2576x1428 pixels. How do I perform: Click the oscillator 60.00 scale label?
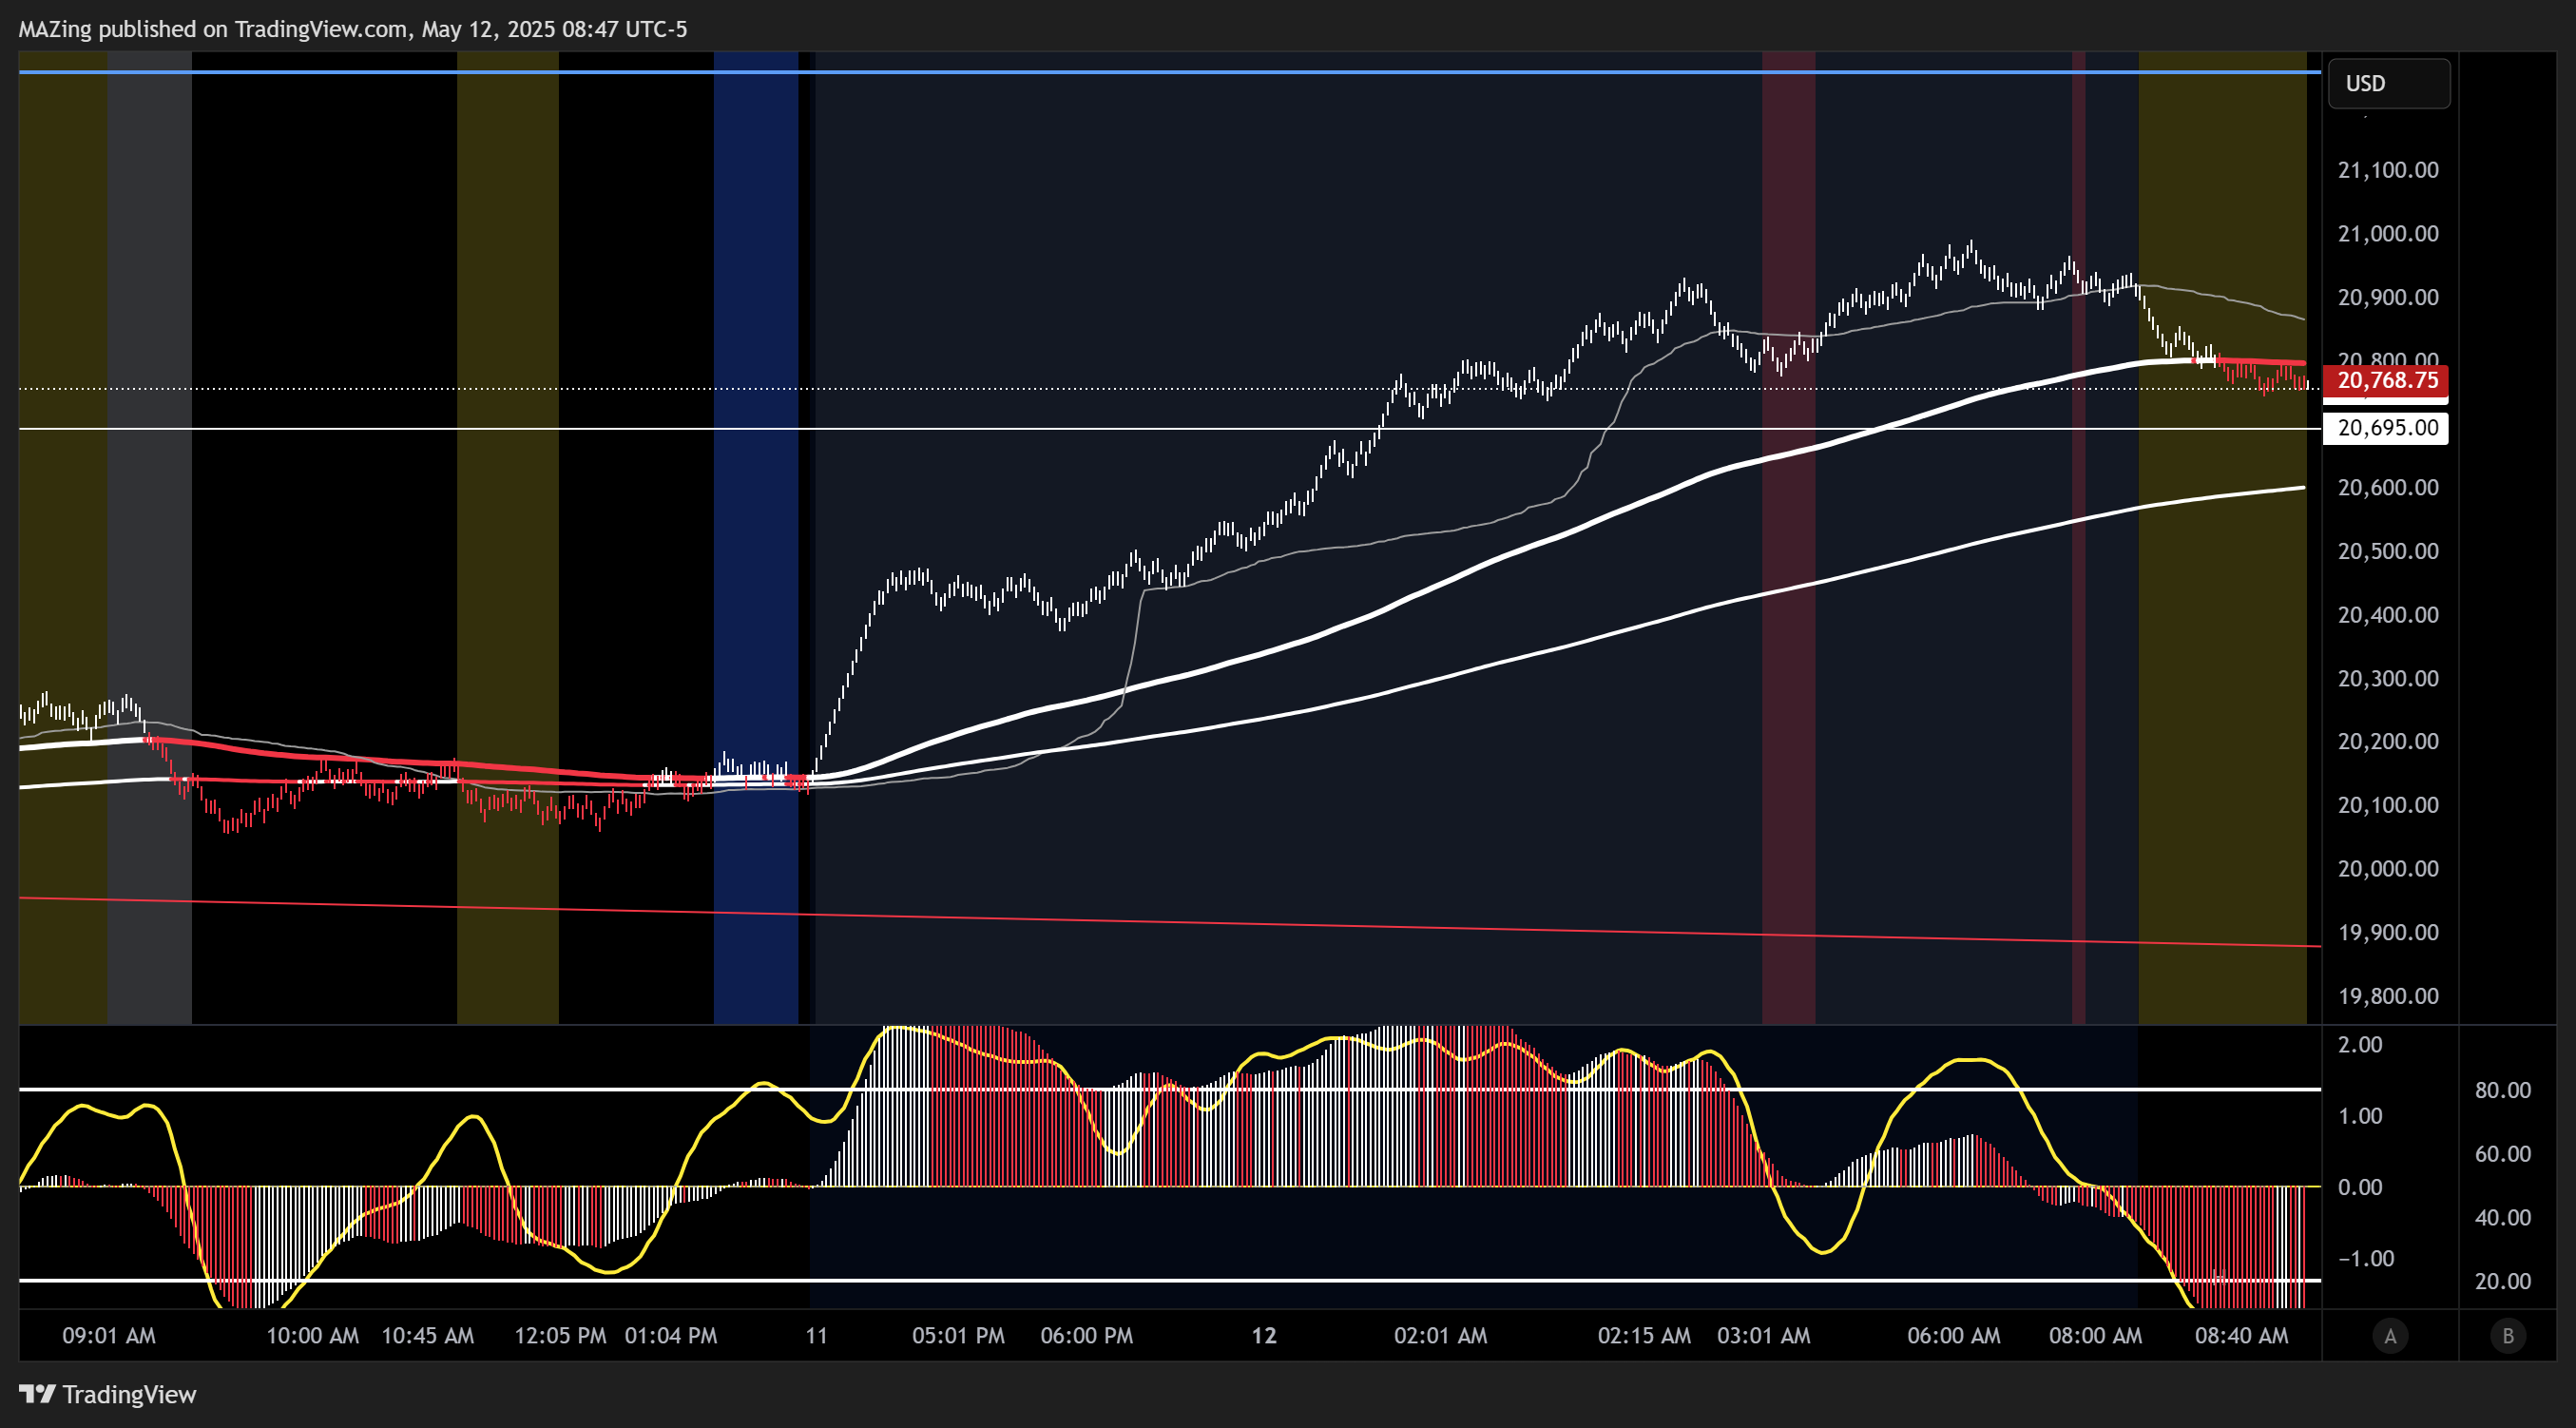(x=2503, y=1154)
